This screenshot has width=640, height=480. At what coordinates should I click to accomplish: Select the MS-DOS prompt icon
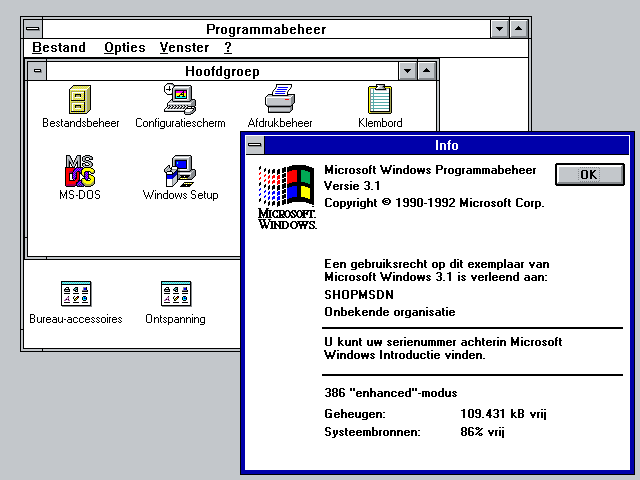(x=80, y=171)
